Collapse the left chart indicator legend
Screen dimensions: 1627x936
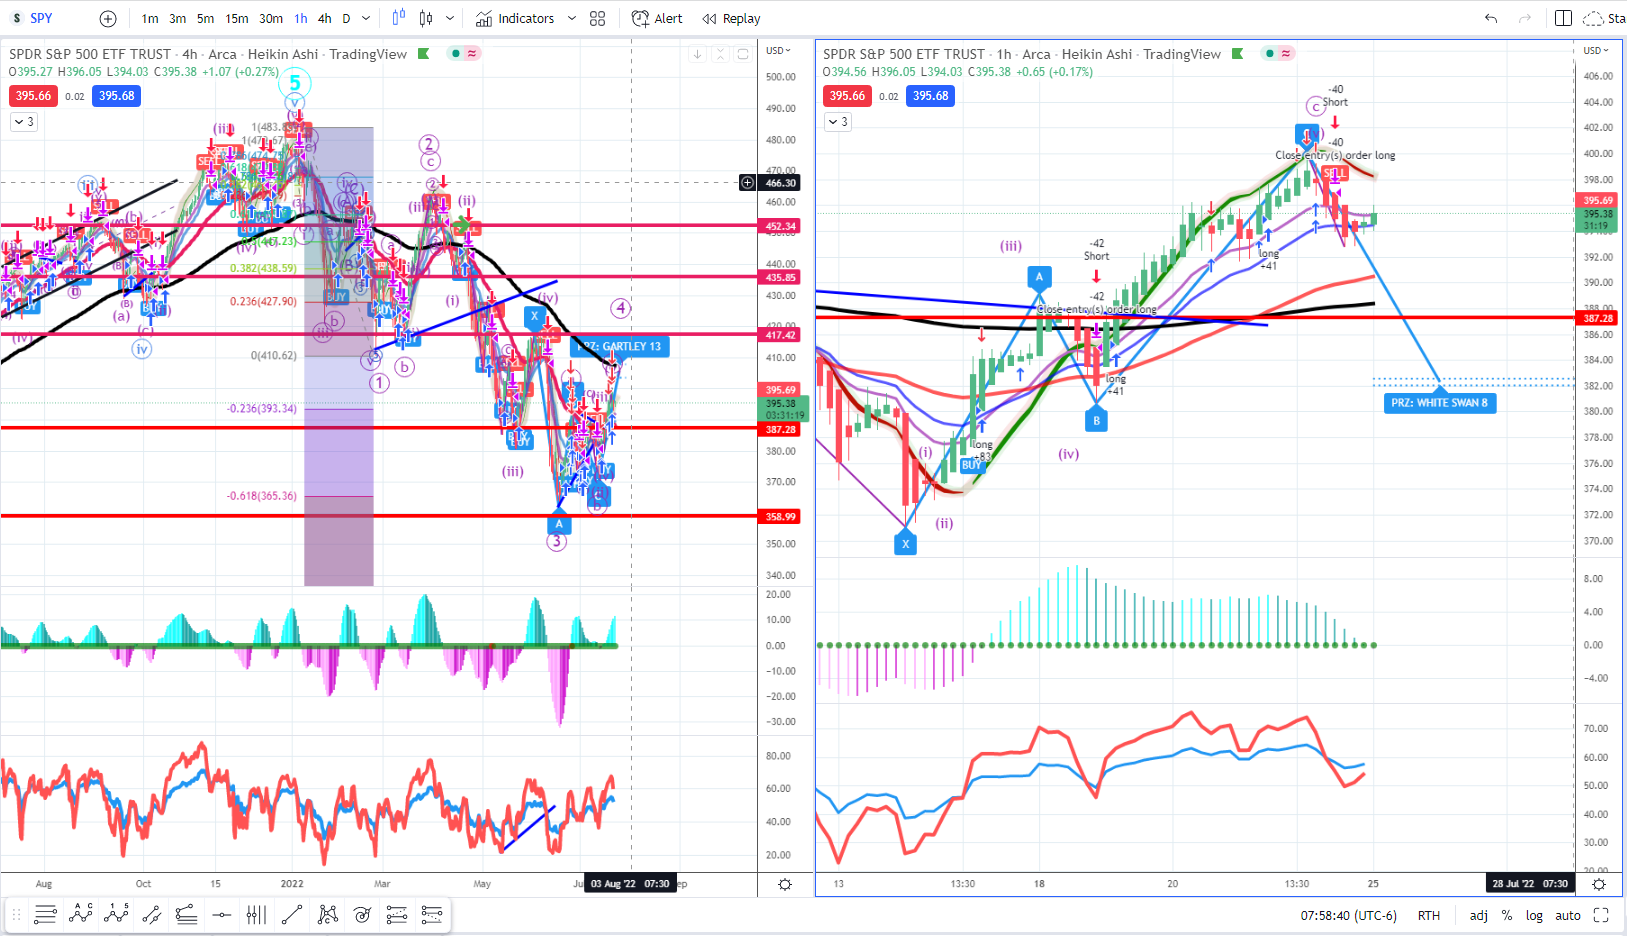point(23,122)
